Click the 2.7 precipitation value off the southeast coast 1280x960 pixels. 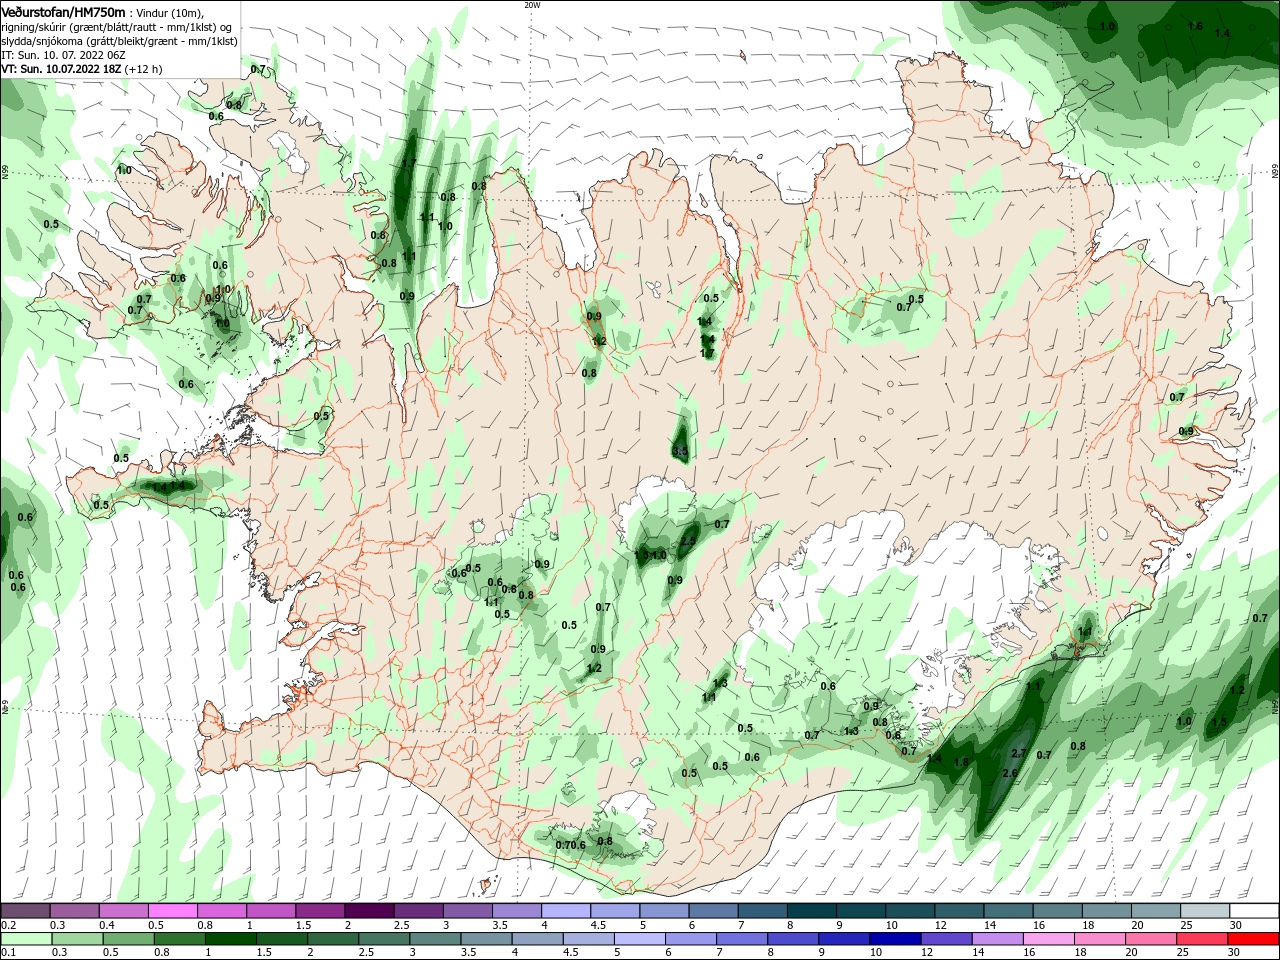[1019, 753]
